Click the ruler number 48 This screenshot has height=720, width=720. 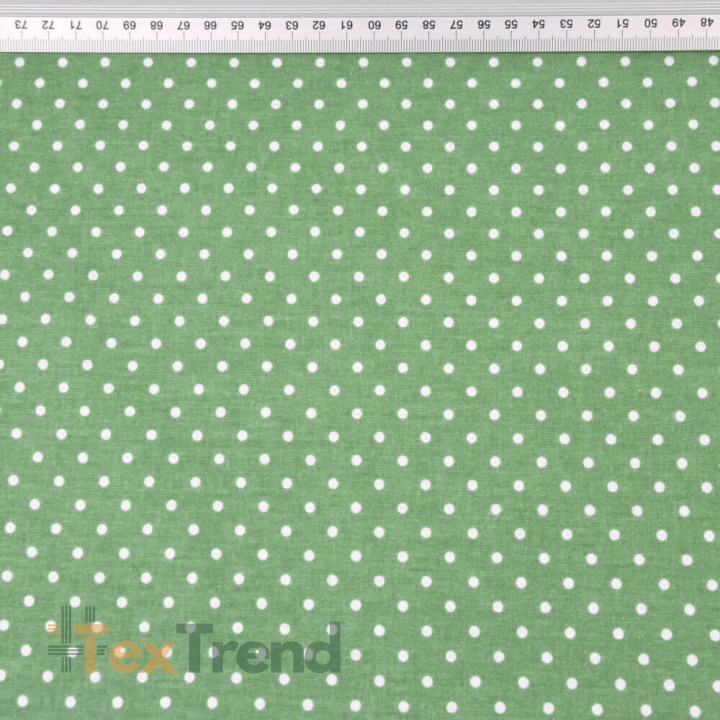point(703,22)
